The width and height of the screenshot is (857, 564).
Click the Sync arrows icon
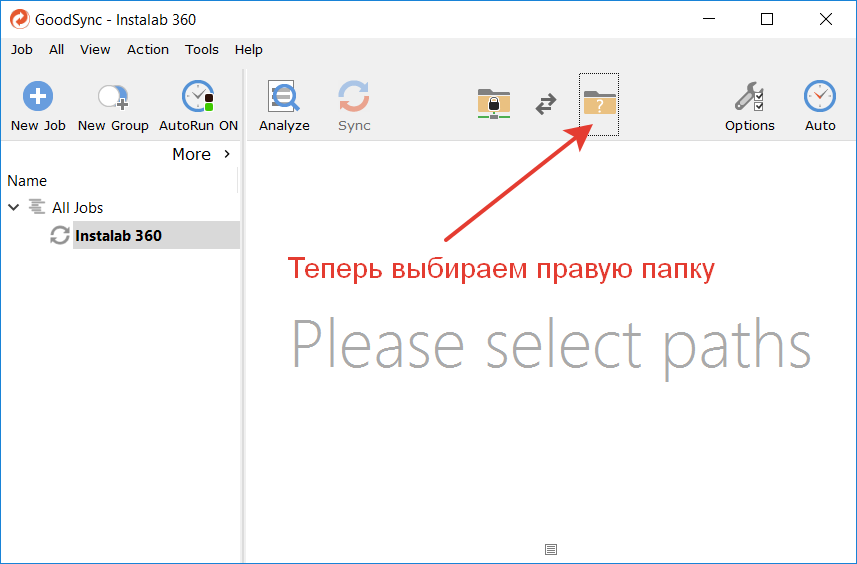(354, 97)
